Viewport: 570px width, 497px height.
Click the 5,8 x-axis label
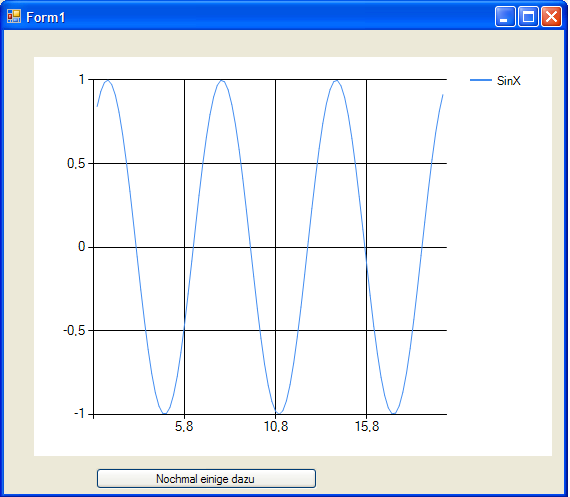coord(184,426)
